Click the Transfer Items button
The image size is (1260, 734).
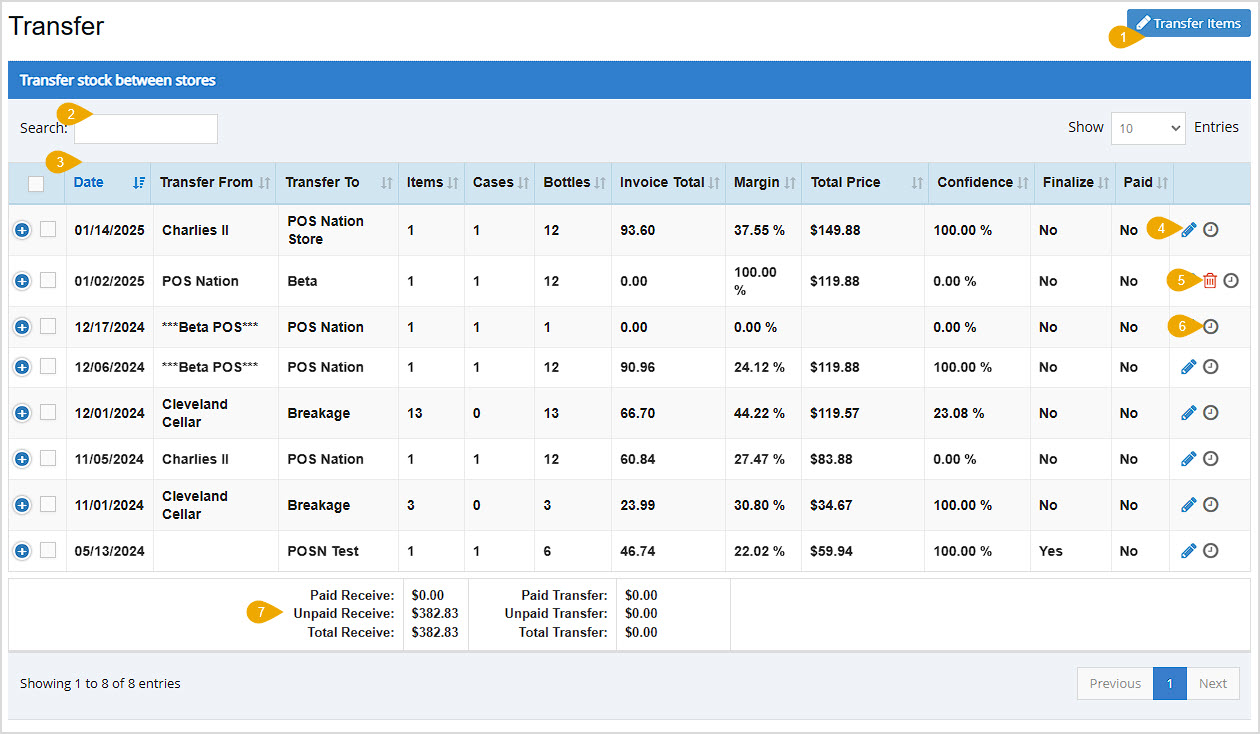click(1189, 22)
